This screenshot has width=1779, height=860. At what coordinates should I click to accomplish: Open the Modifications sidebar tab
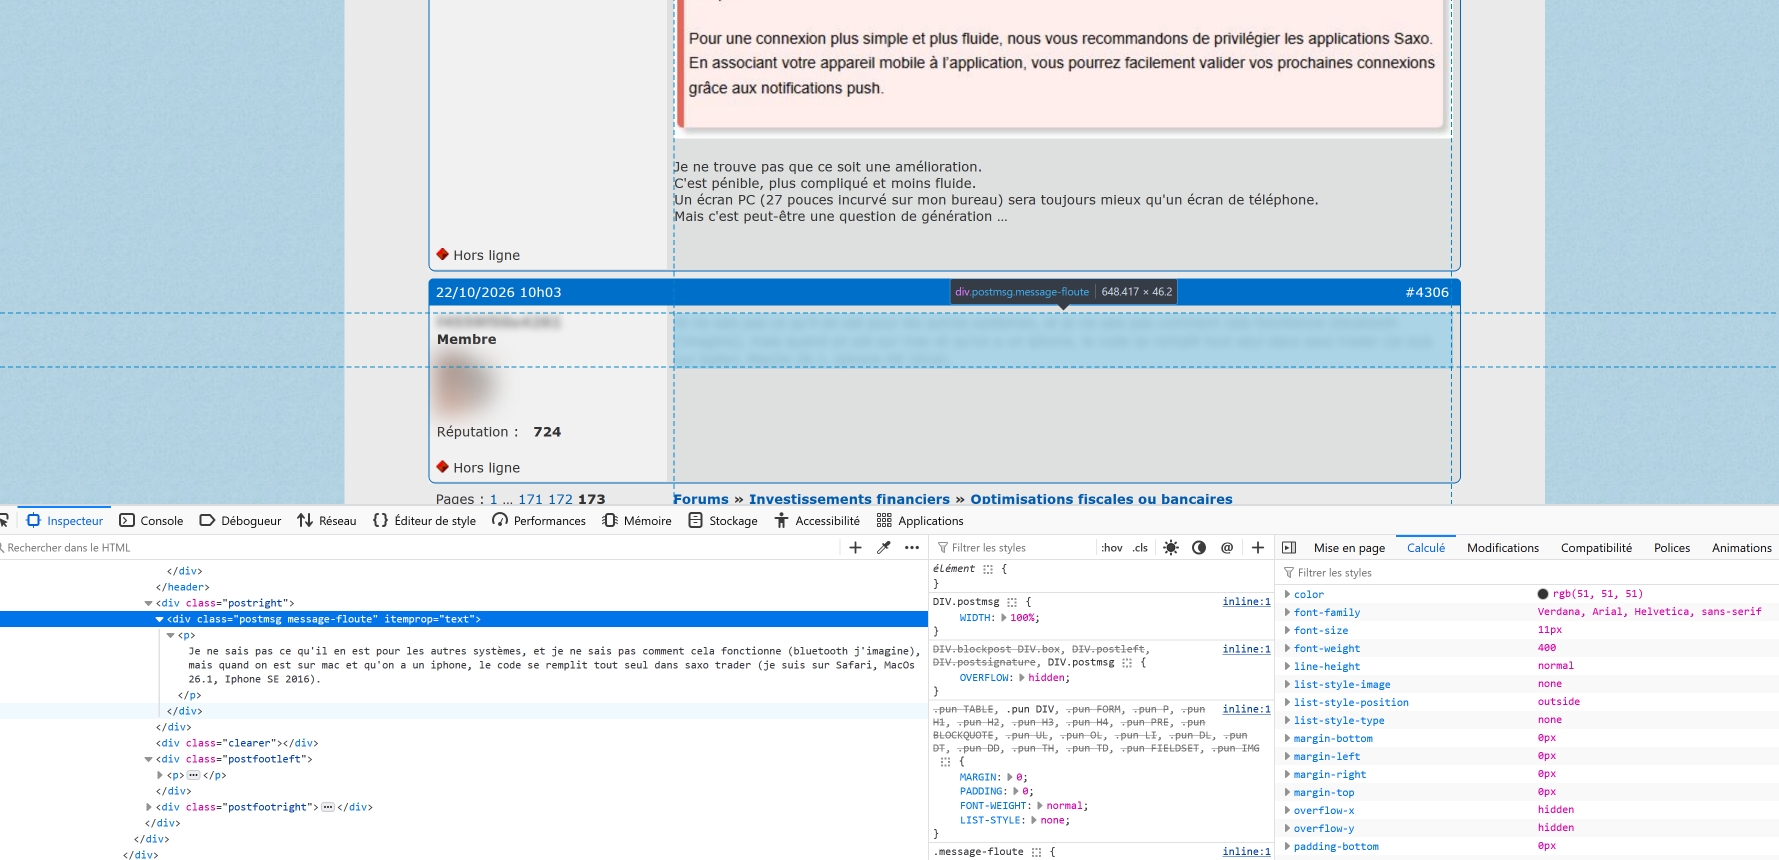[x=1503, y=548]
